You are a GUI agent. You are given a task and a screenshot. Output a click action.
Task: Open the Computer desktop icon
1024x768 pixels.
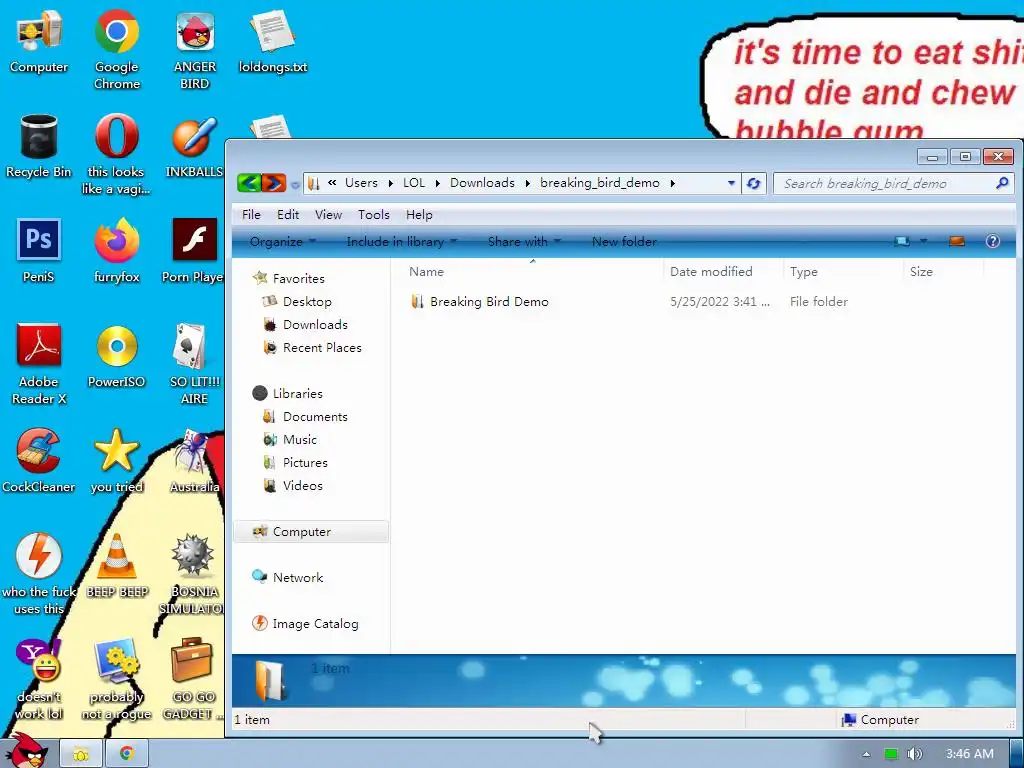click(39, 40)
